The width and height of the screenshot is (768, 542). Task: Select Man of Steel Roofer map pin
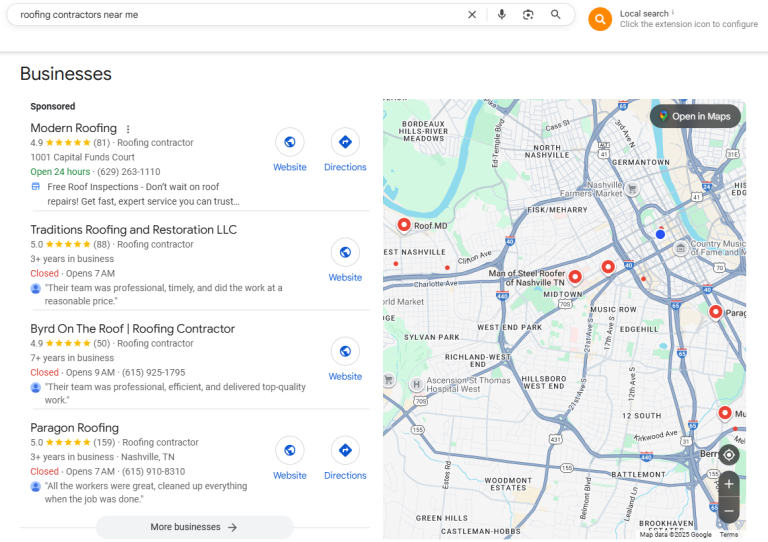(x=575, y=277)
